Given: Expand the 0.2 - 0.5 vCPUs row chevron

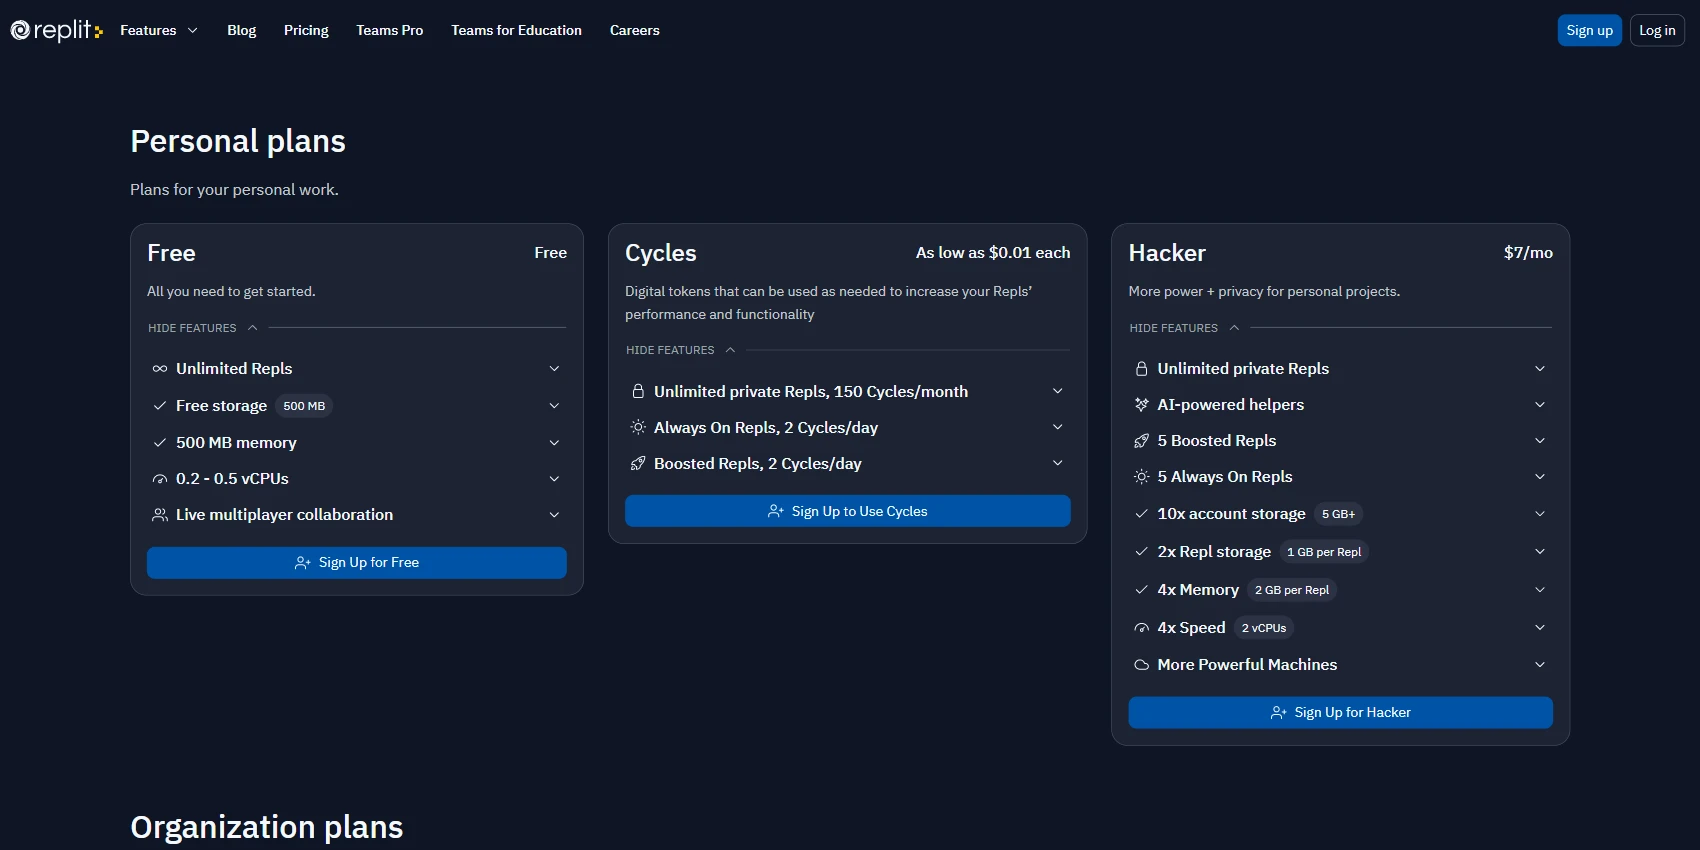Looking at the screenshot, I should [554, 479].
